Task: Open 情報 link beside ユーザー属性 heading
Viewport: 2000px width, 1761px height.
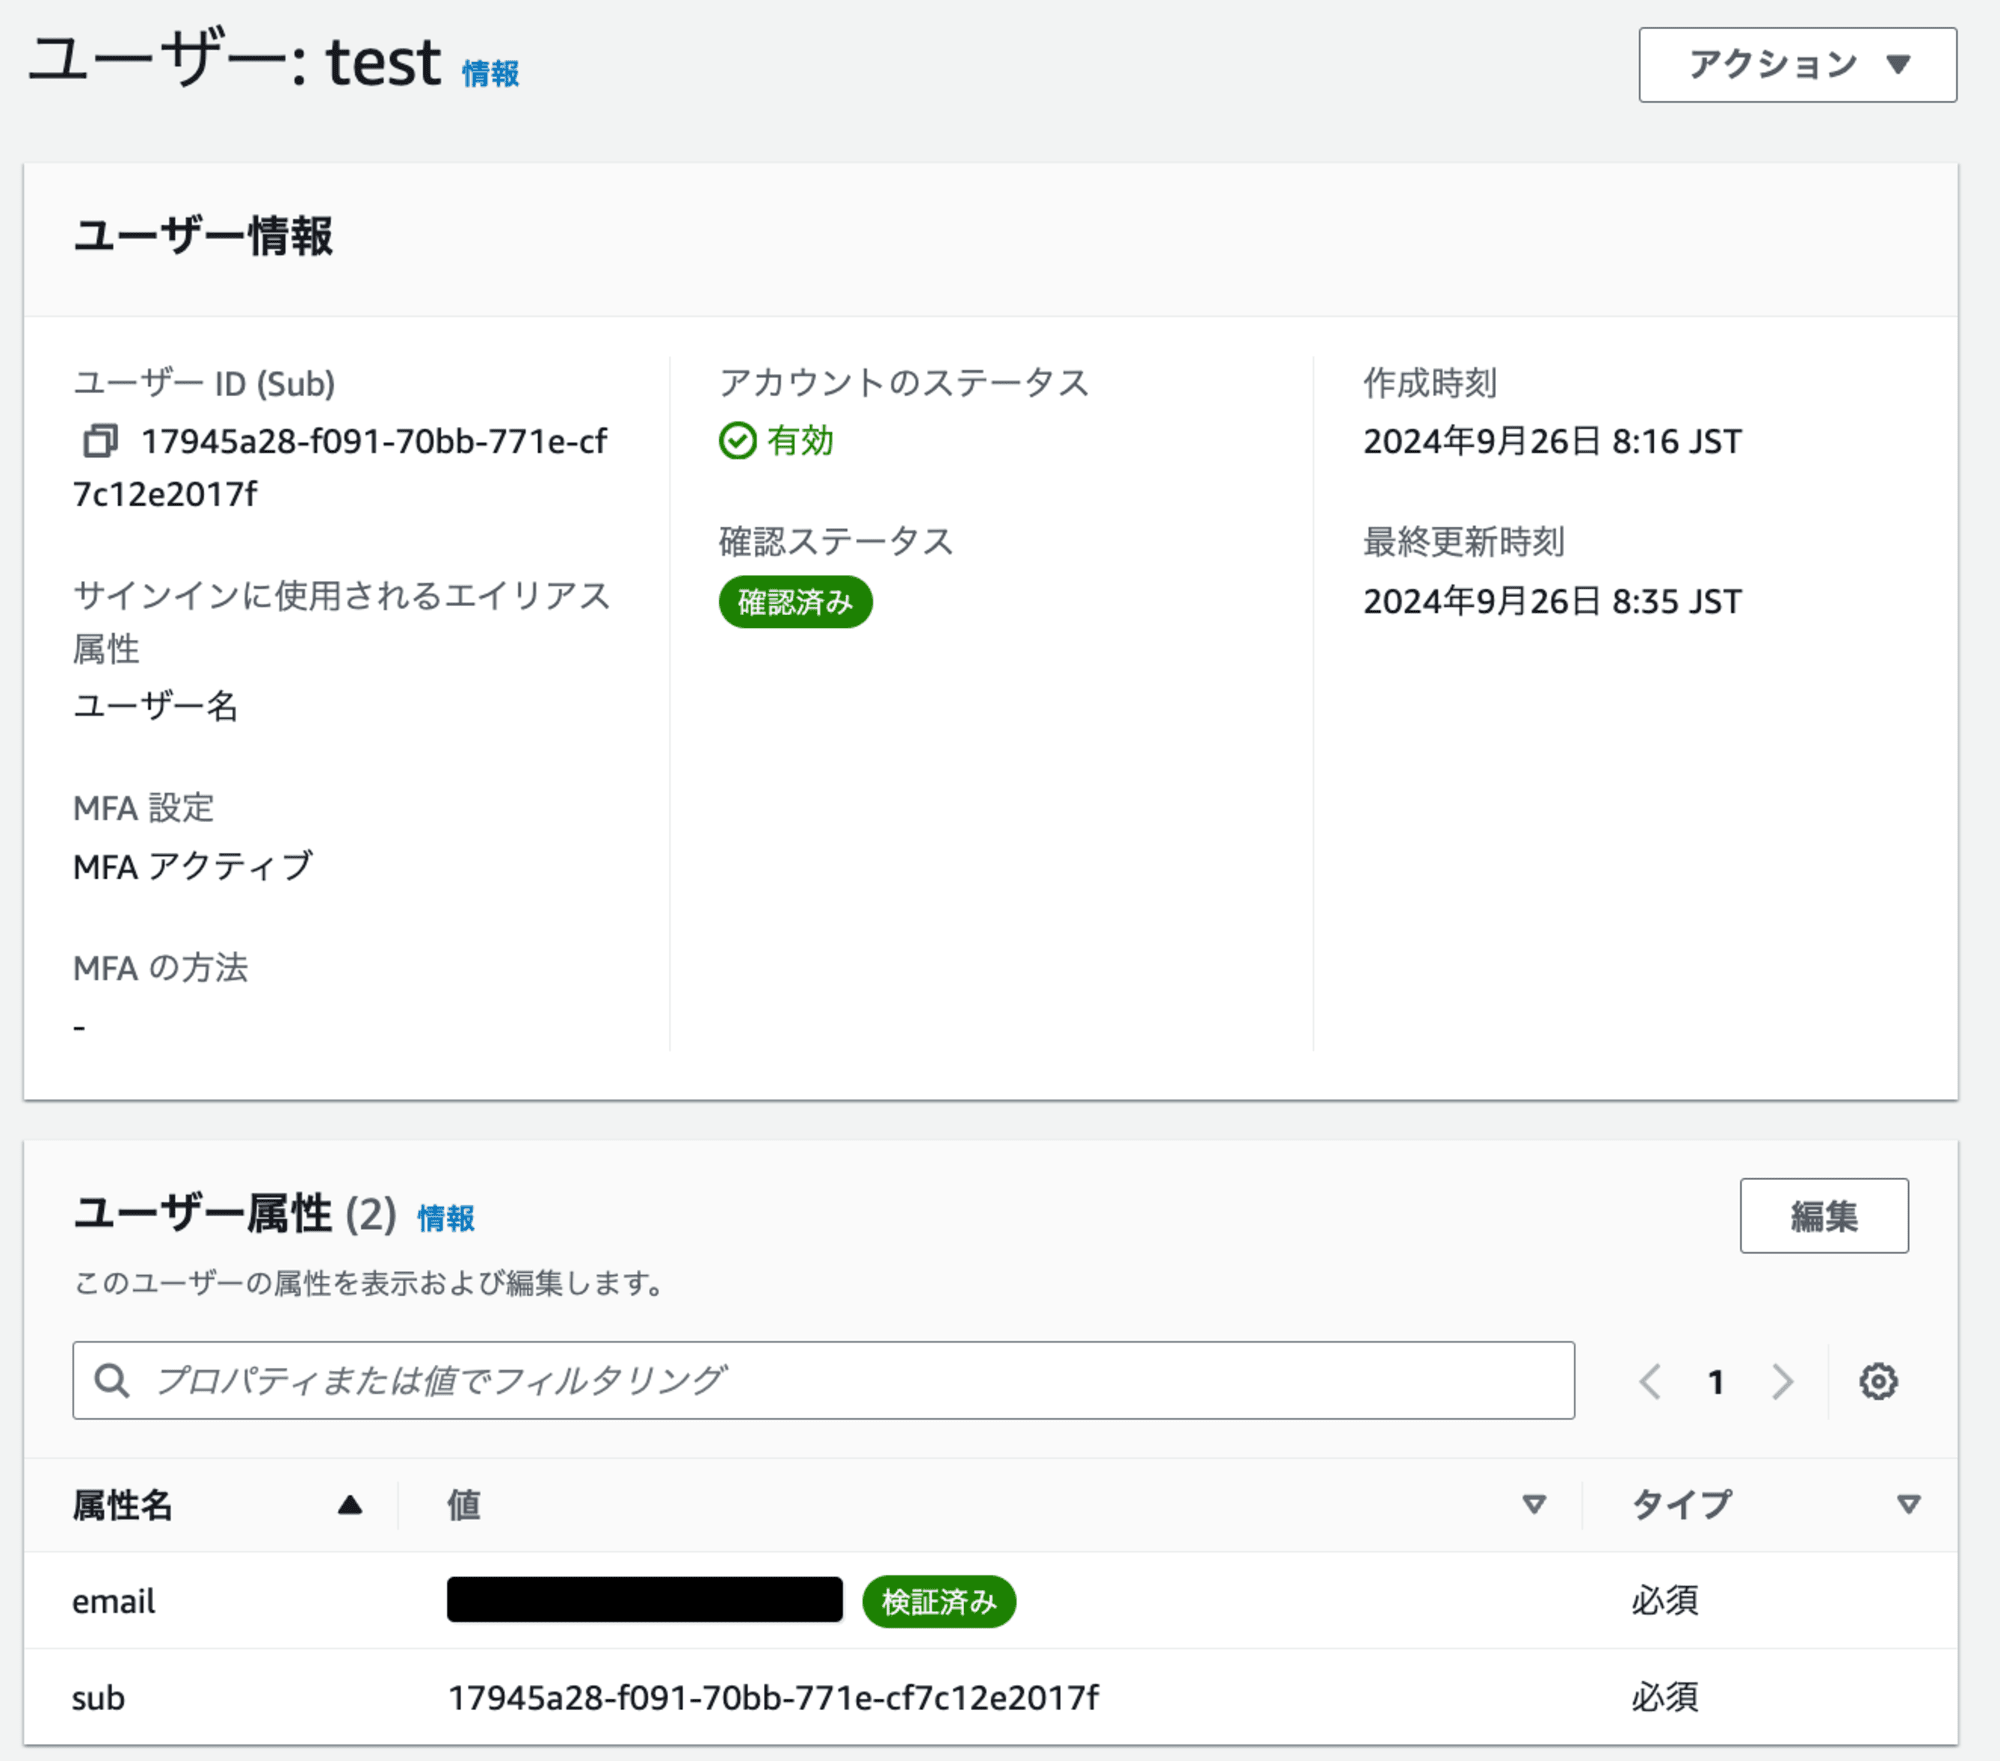Action: pos(446,1217)
